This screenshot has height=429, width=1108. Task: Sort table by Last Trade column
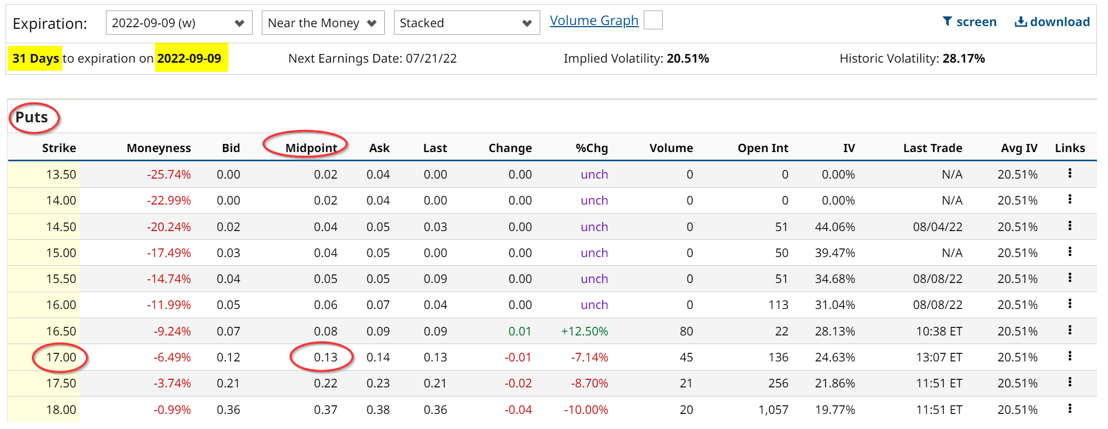coord(932,148)
